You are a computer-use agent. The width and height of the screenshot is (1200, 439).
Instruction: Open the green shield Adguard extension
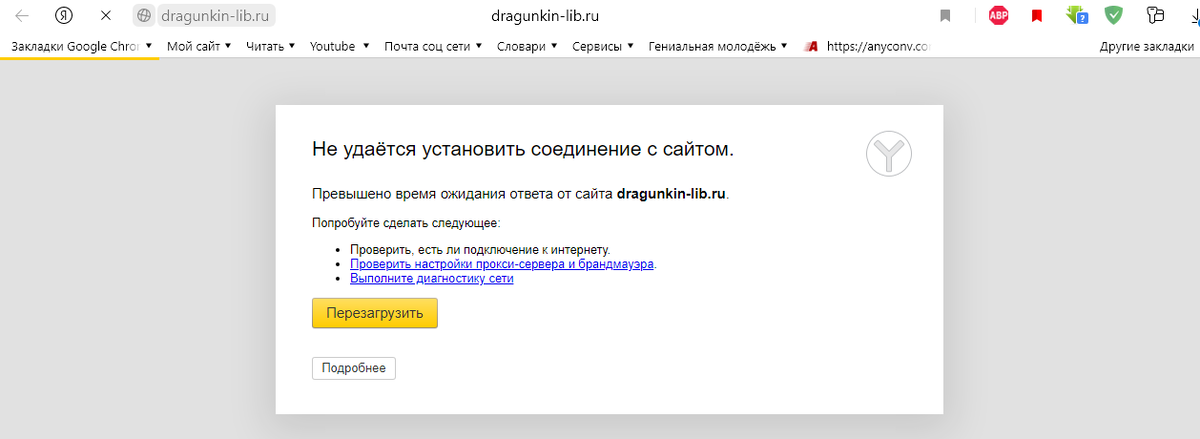[x=1114, y=16]
